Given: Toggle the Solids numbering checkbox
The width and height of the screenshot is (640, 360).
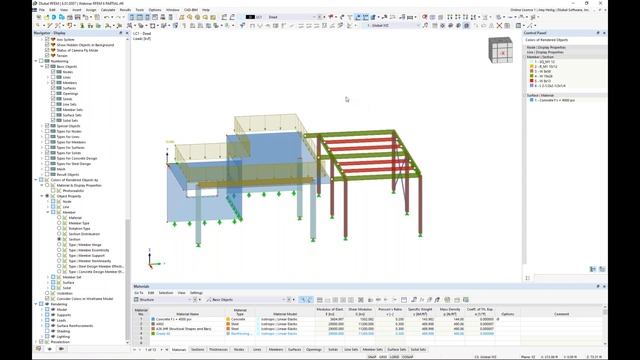Looking at the screenshot, I should coord(53,99).
